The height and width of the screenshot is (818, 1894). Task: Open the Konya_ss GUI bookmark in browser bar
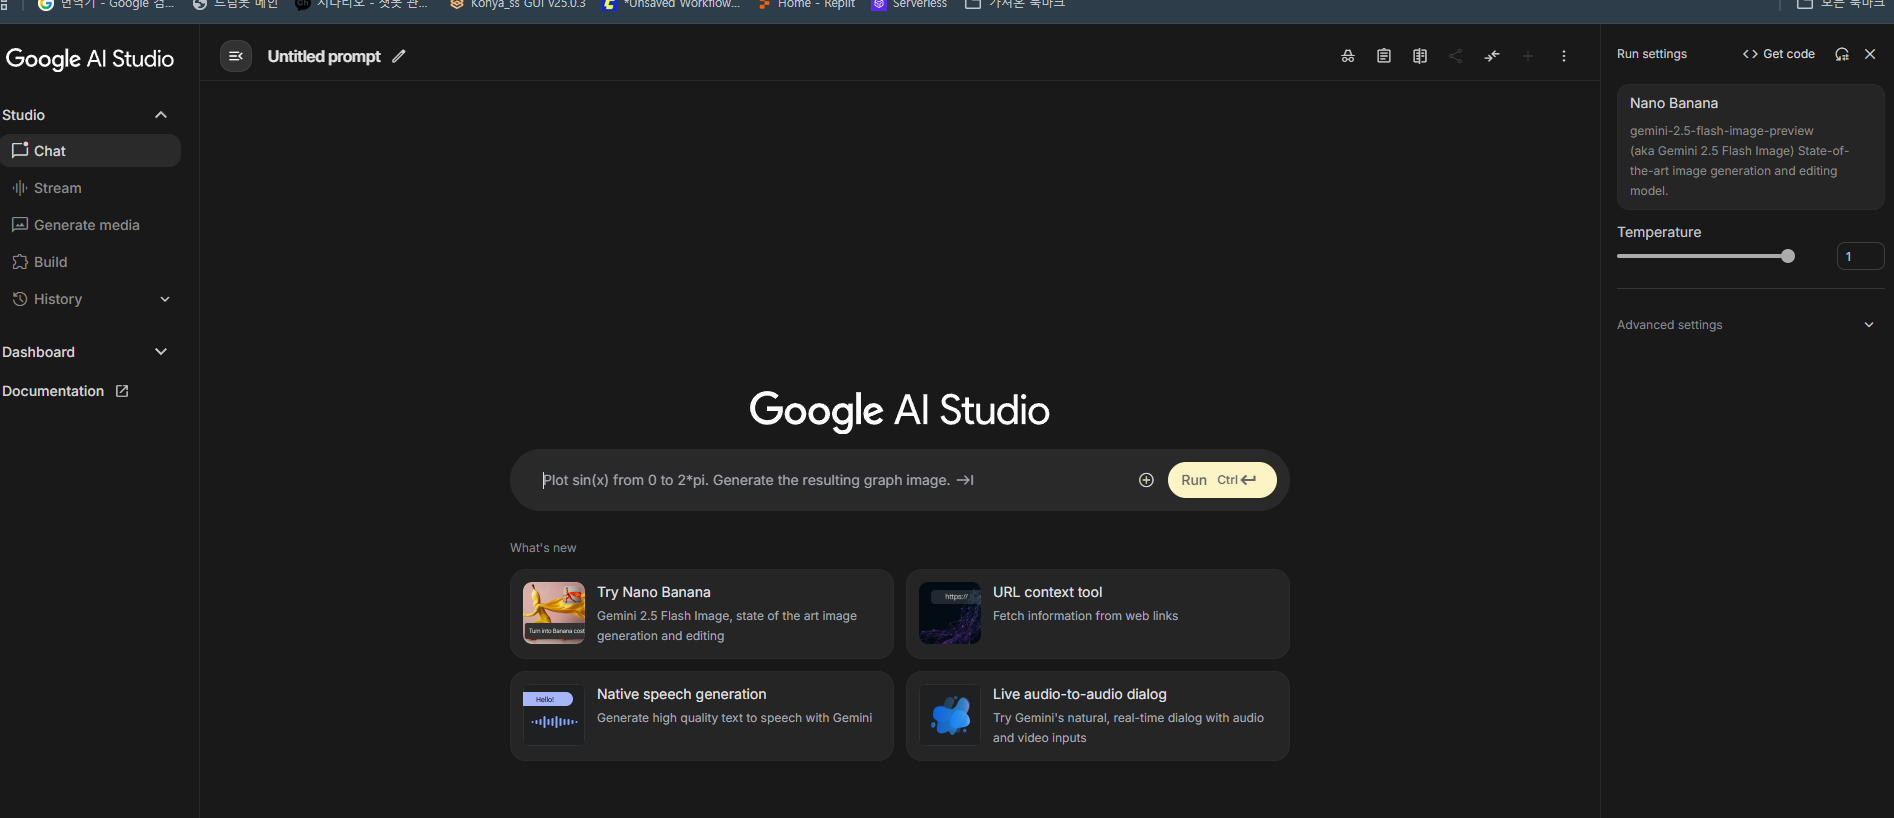(518, 4)
